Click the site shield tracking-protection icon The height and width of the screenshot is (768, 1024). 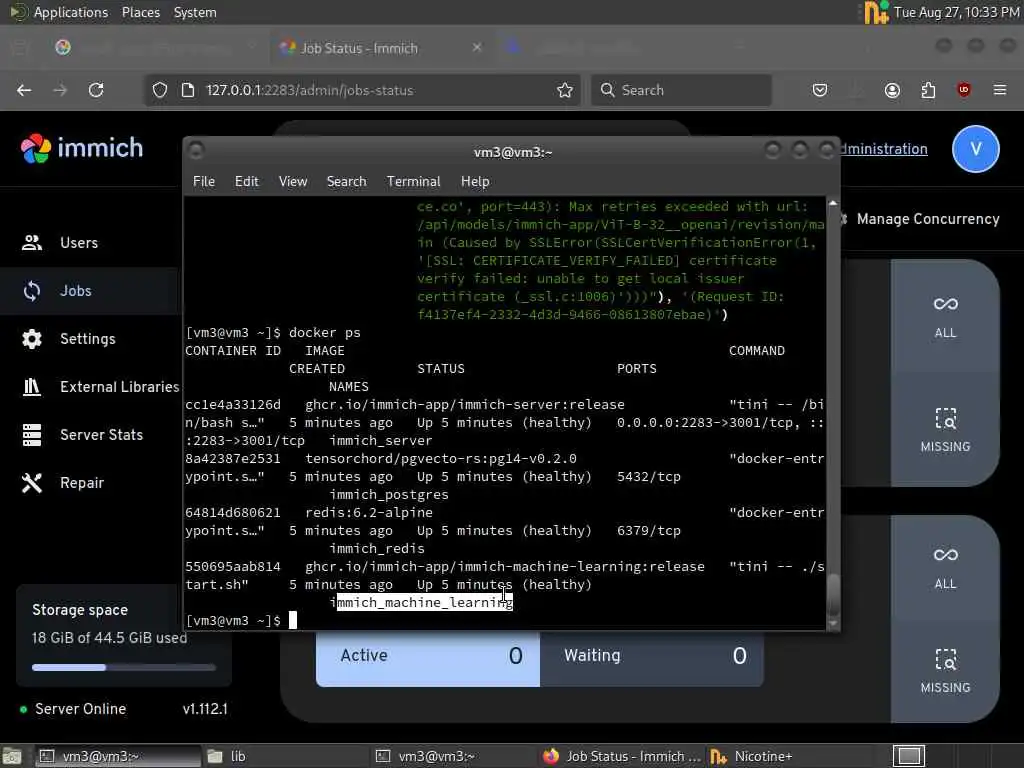click(x=160, y=90)
